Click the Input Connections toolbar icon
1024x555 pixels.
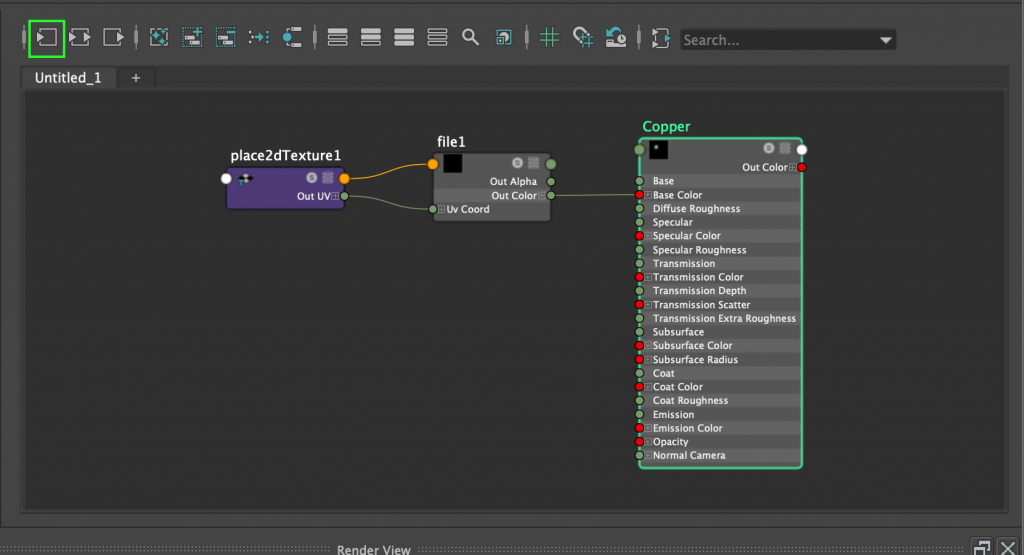coord(47,38)
